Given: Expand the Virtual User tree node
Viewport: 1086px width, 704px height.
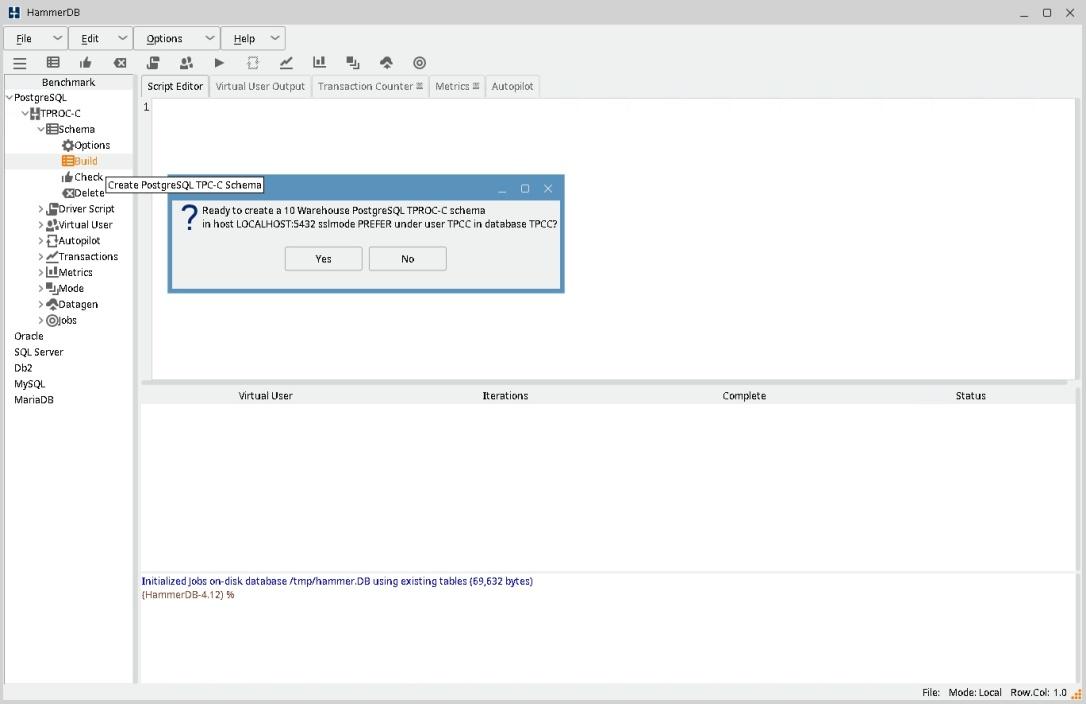Looking at the screenshot, I should 41,225.
